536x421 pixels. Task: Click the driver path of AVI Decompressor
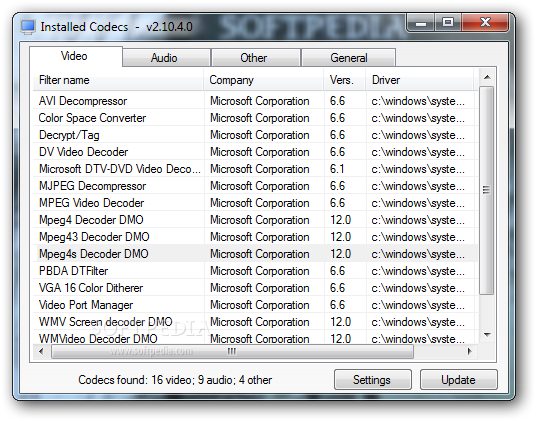pos(418,101)
